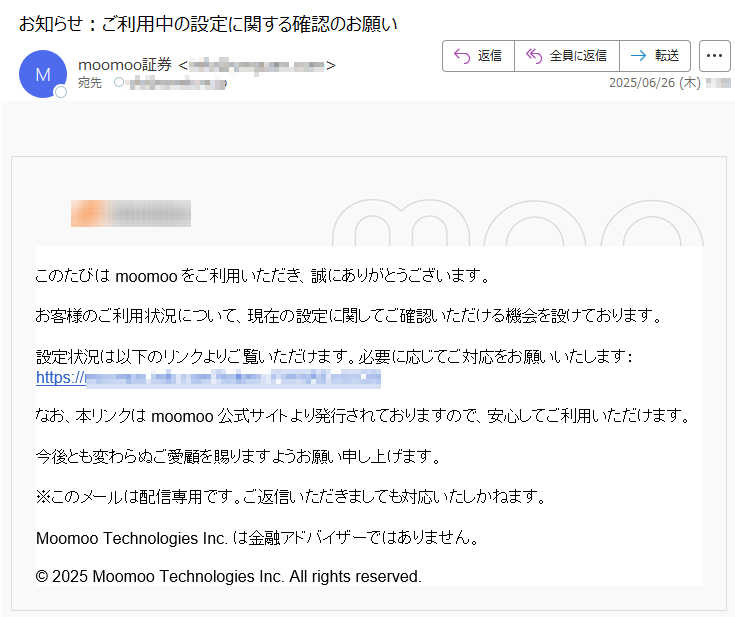
Task: Click the © 2025 Moomoo Technologies copyright line
Action: (x=229, y=576)
